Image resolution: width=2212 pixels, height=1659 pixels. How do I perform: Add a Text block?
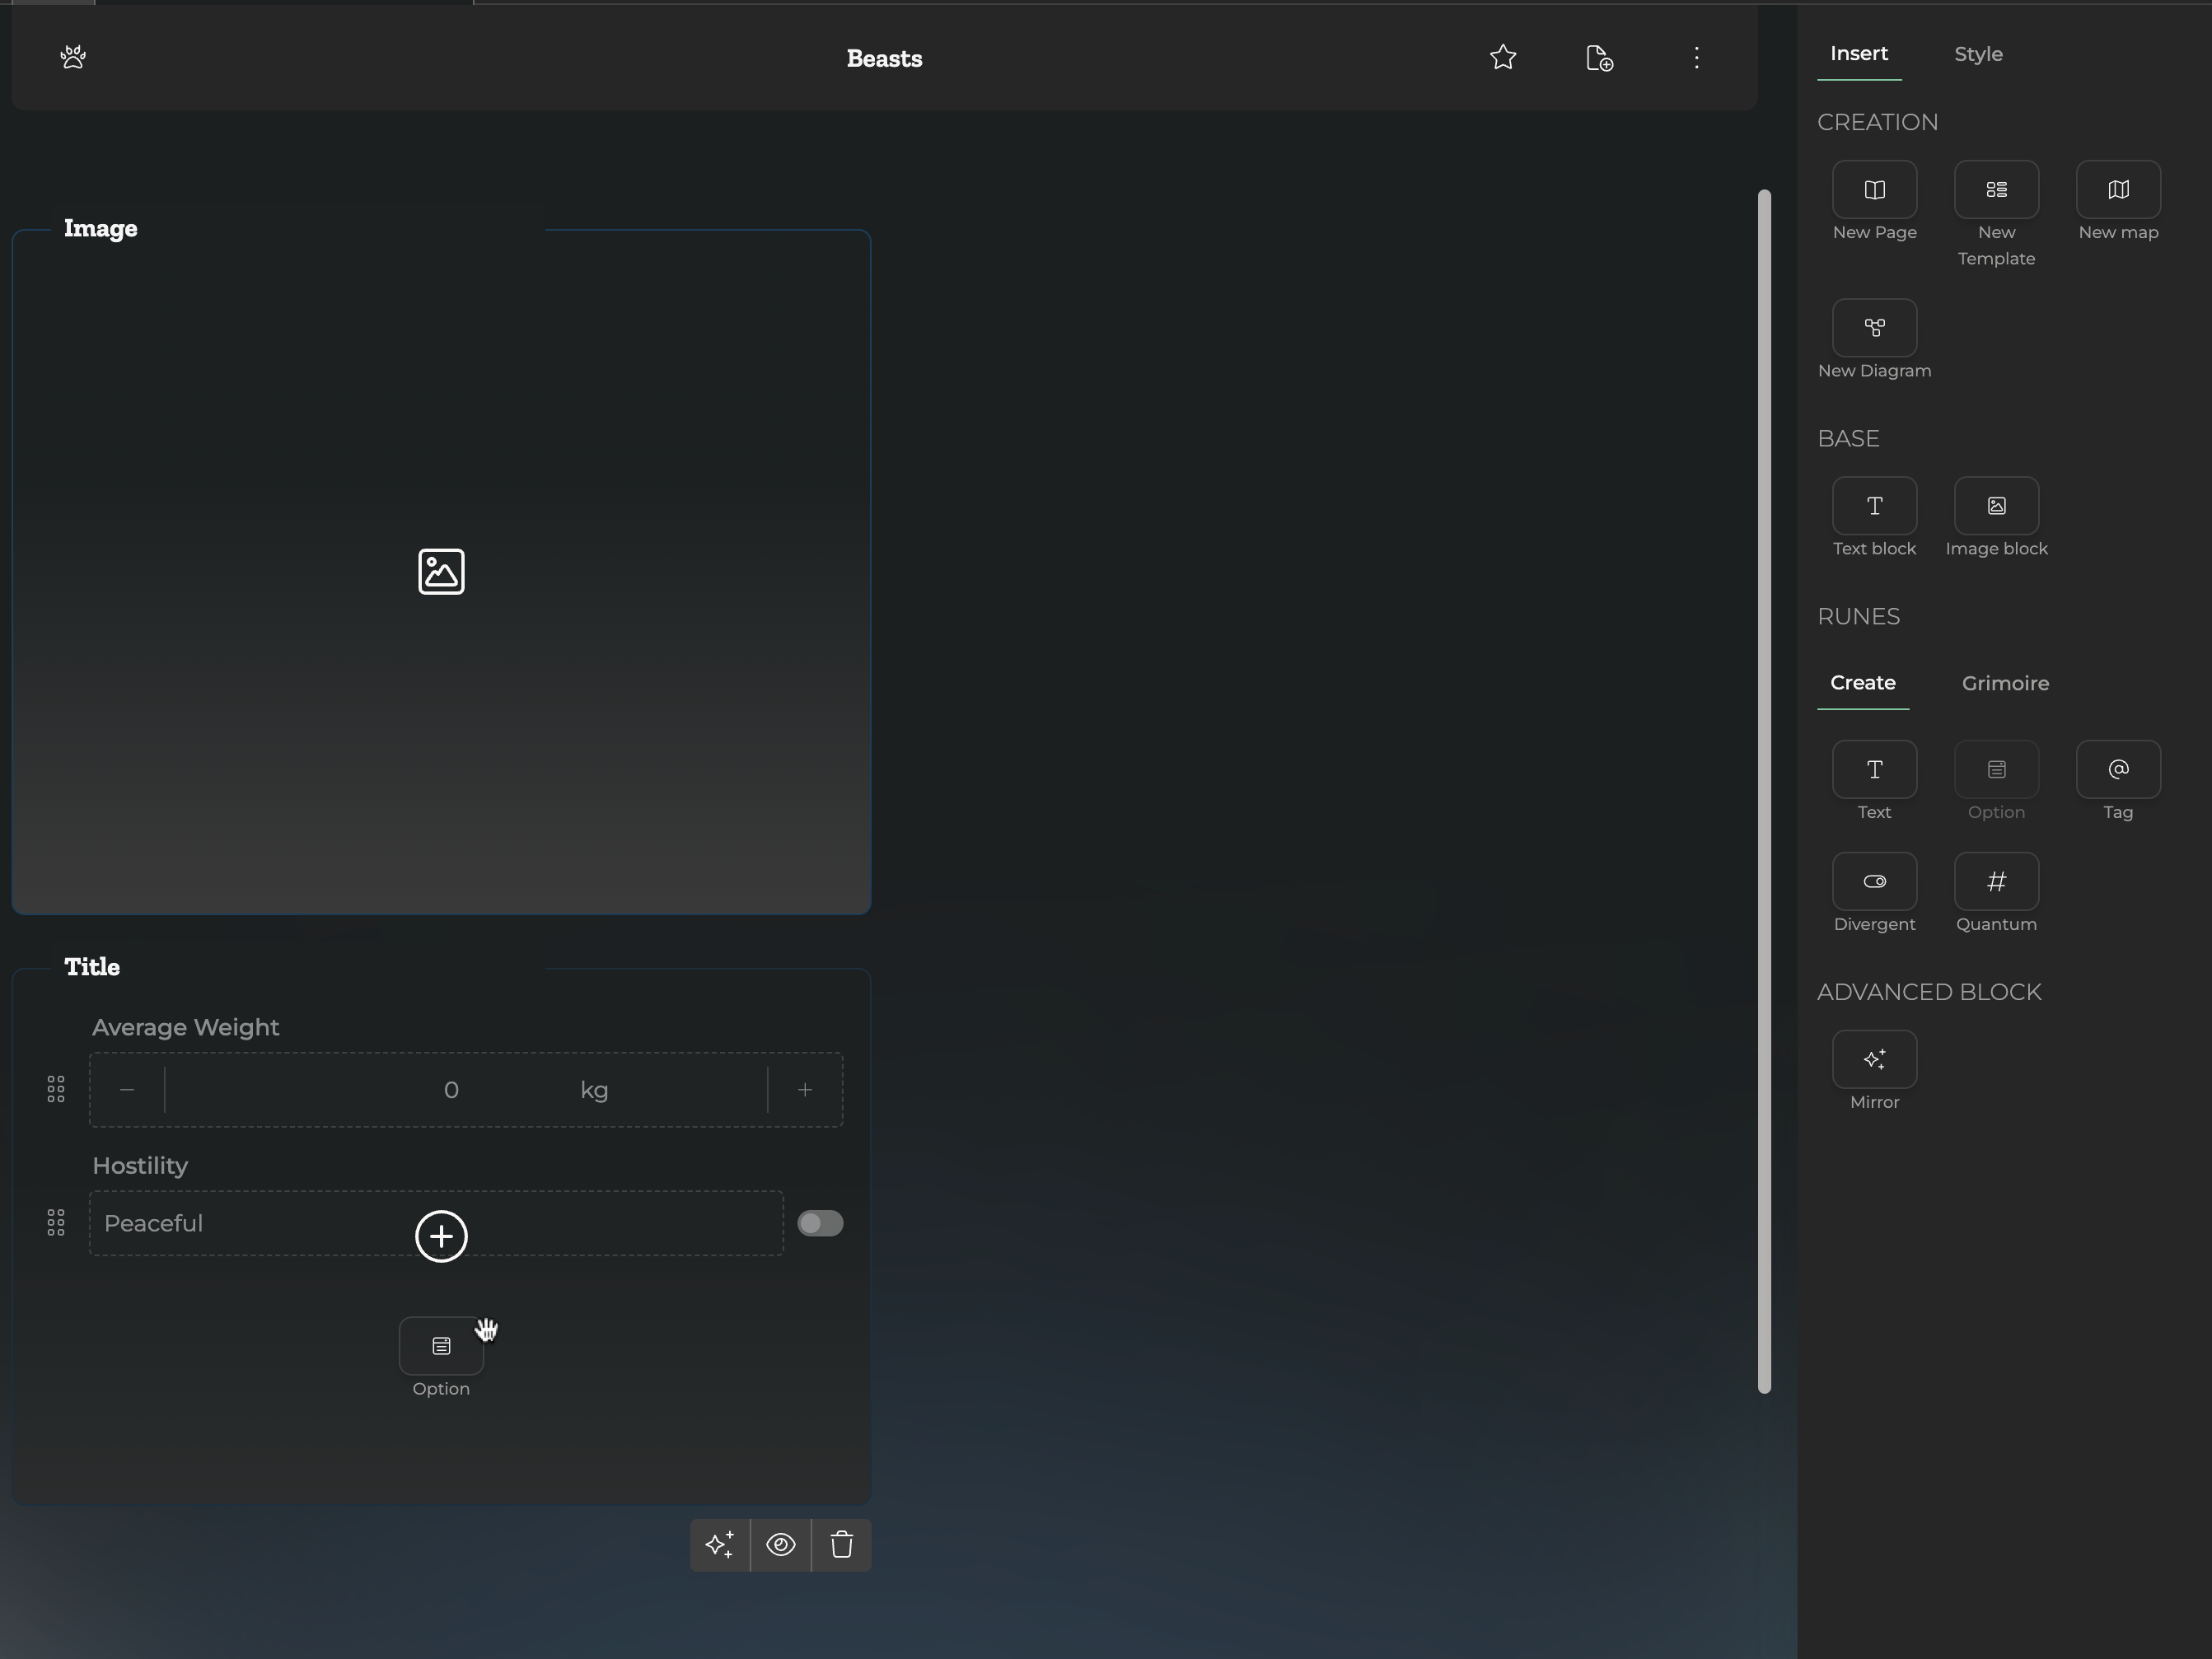click(1873, 506)
